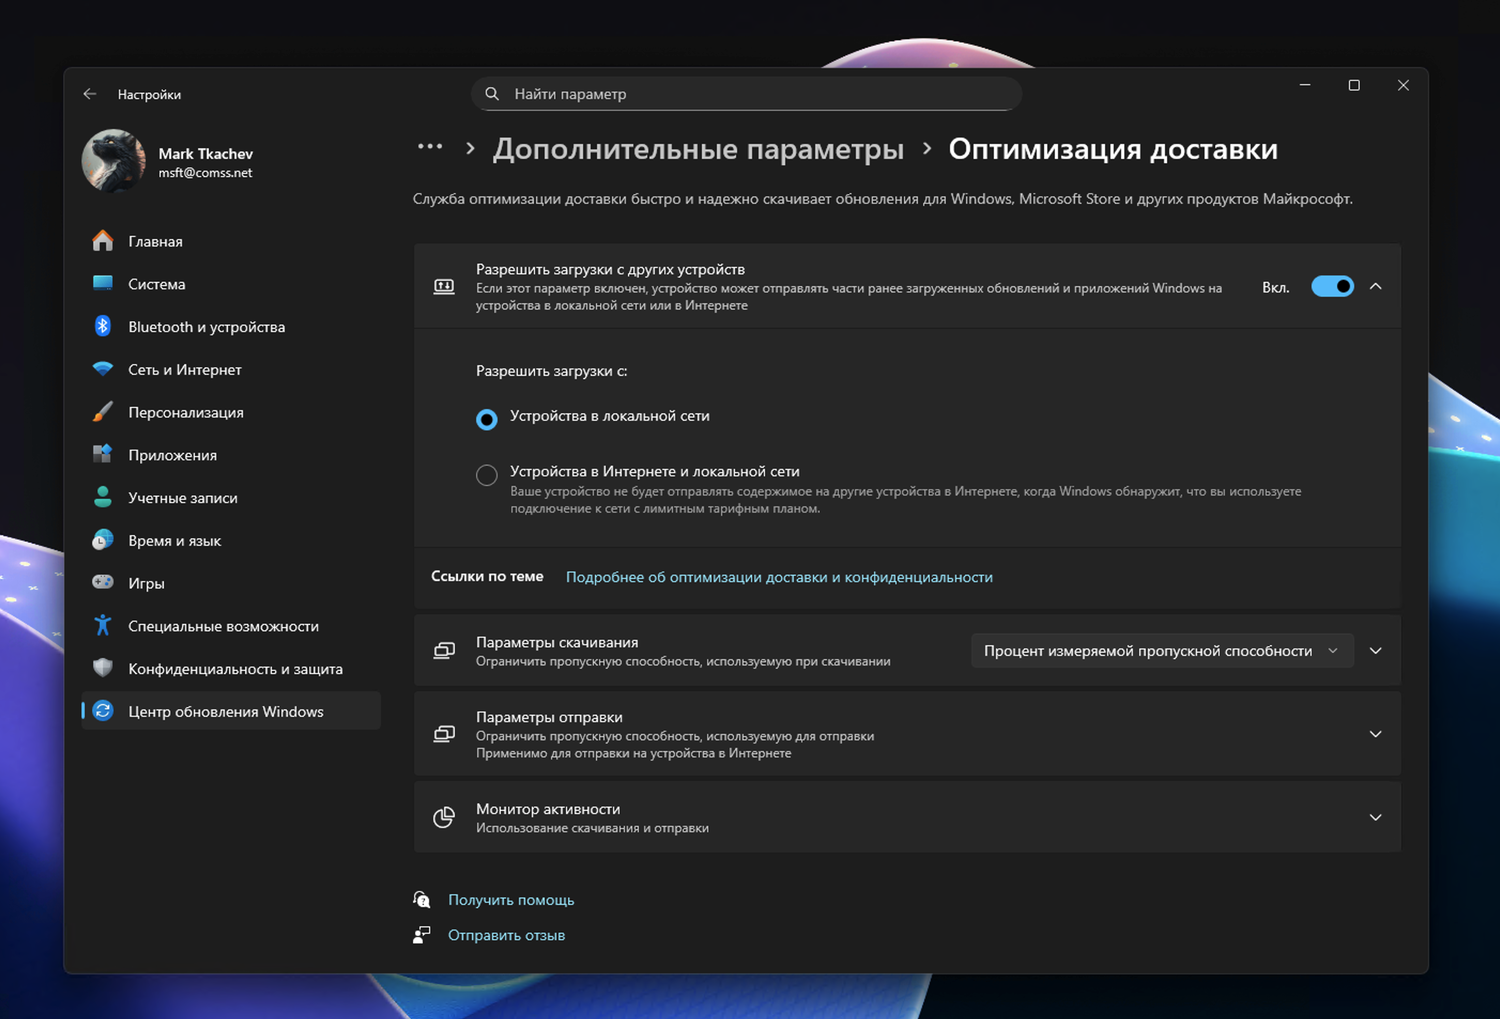Click the Система monitor icon
1500x1019 pixels.
pos(103,284)
